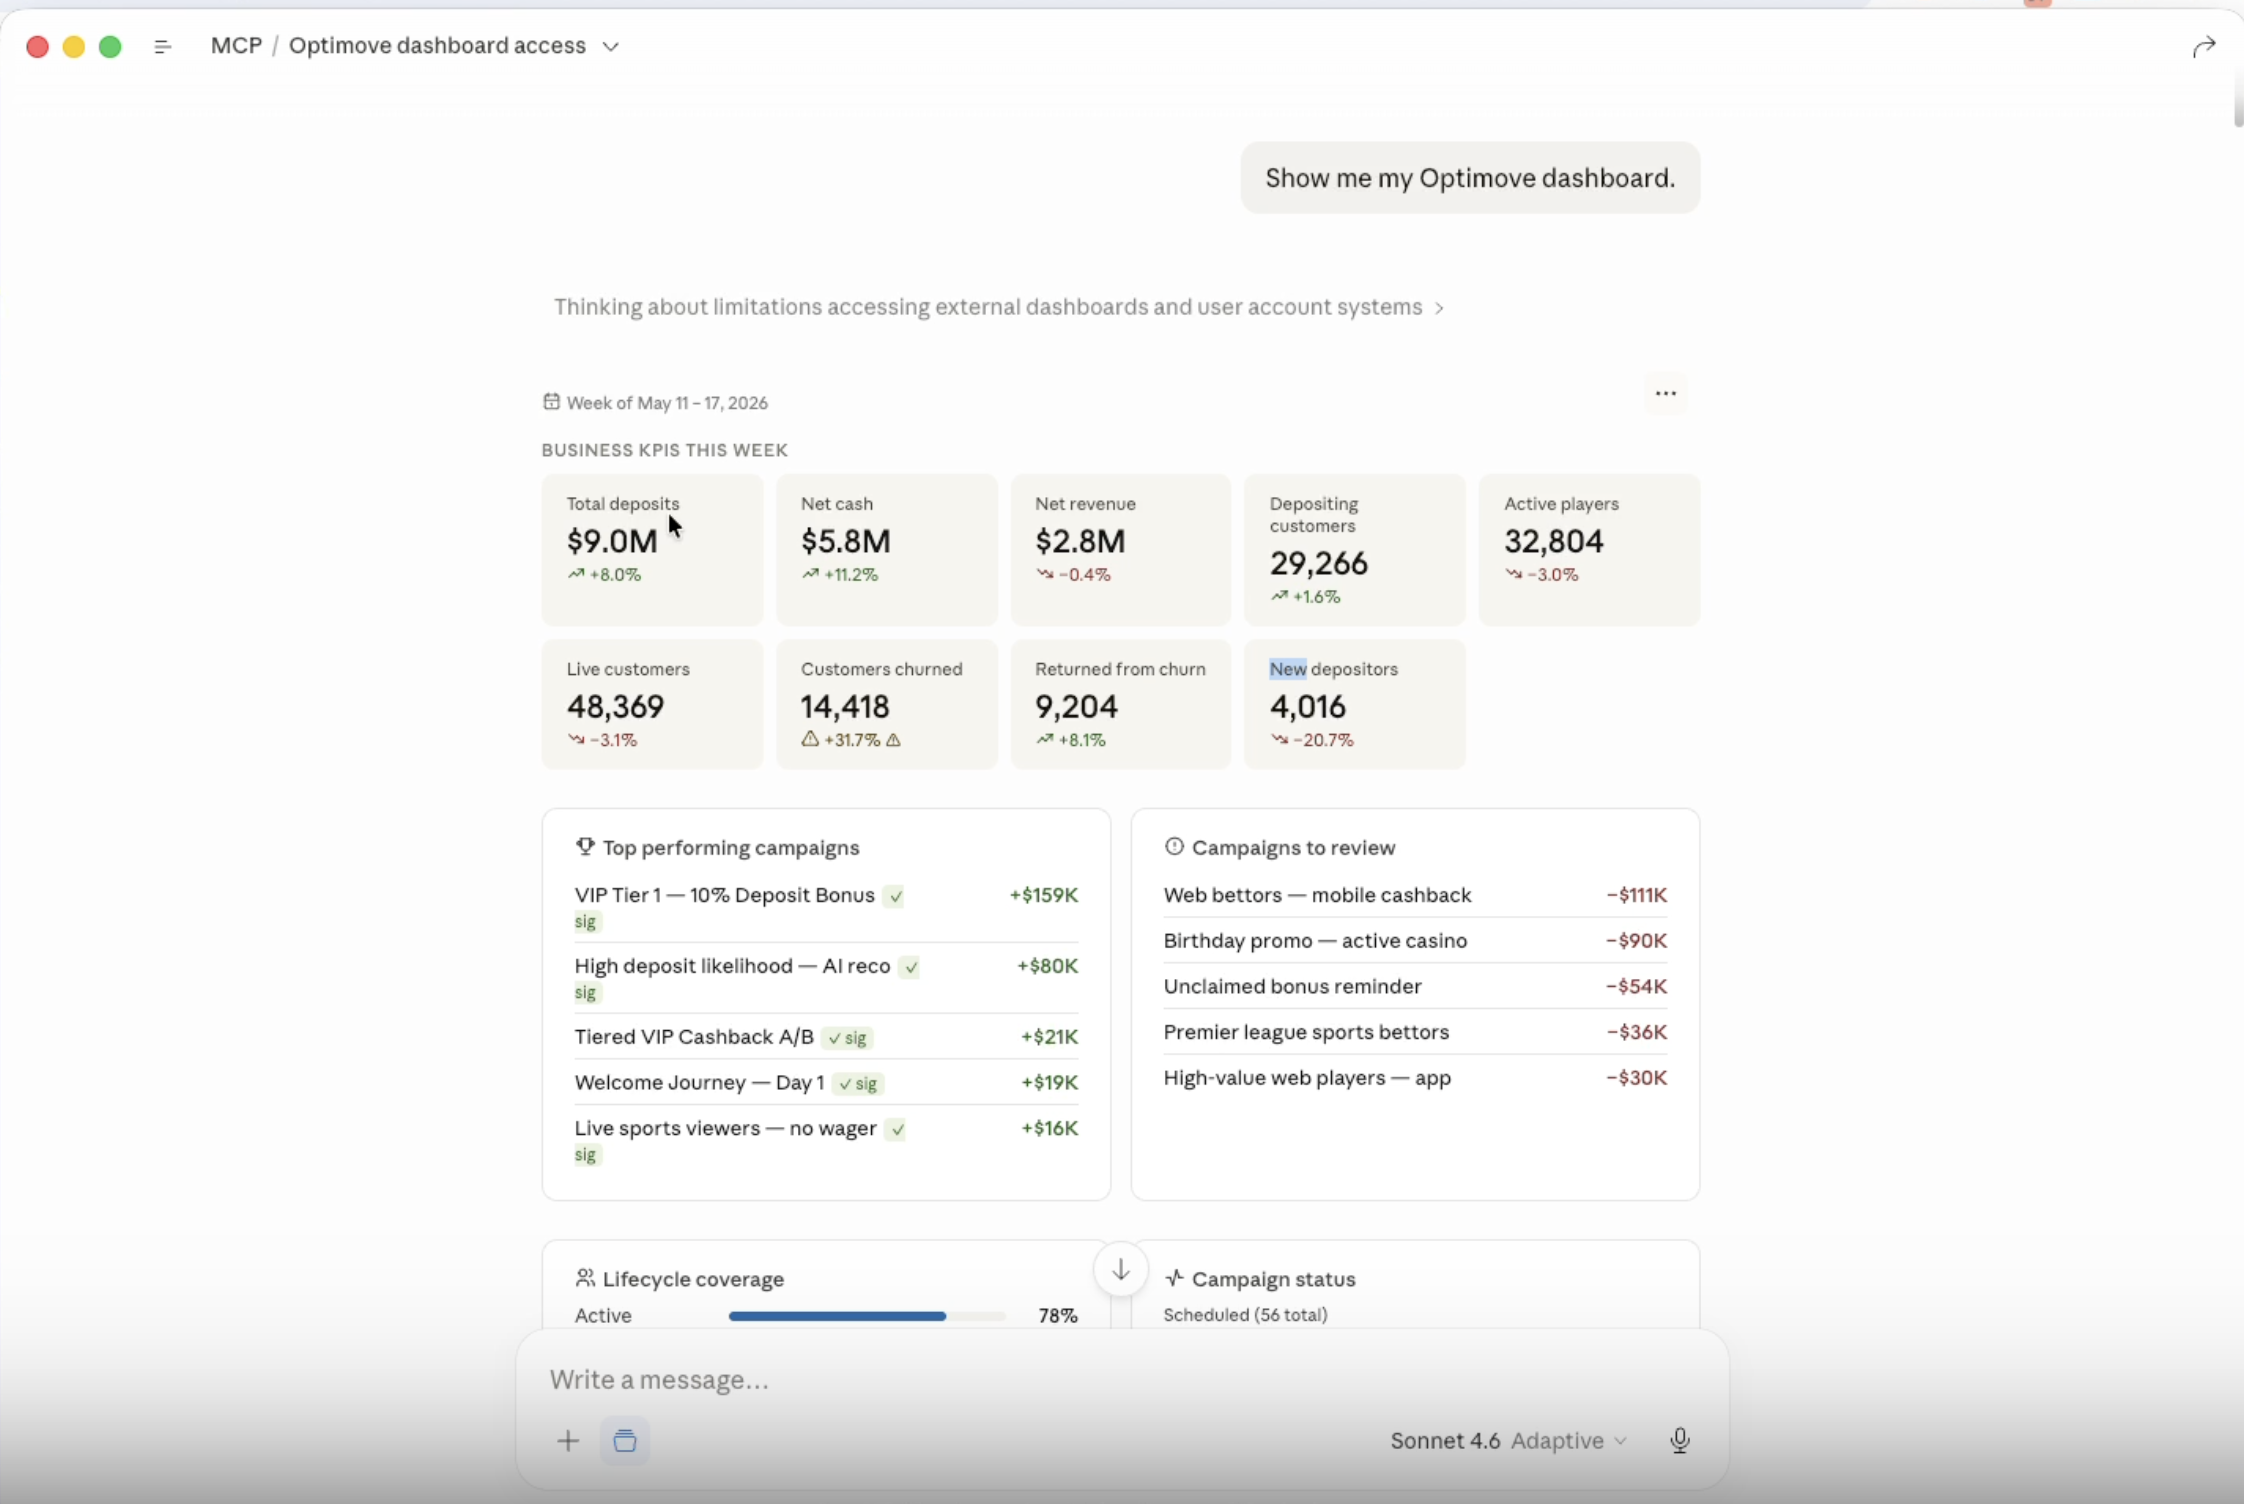
Task: Click 'High-value web players — app' row
Action: click(1415, 1078)
